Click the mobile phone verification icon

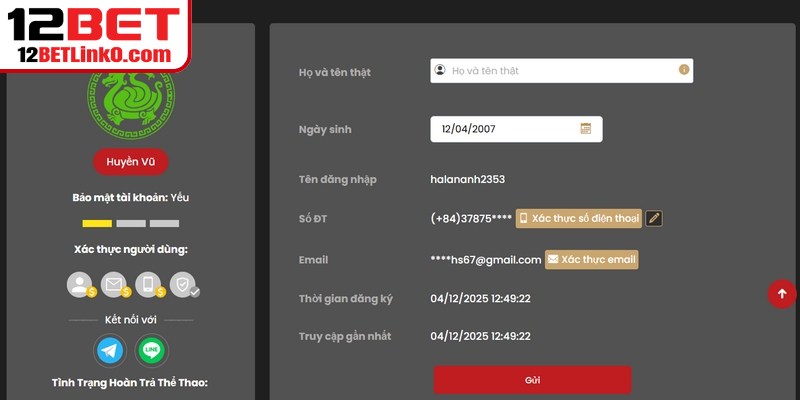[x=148, y=285]
